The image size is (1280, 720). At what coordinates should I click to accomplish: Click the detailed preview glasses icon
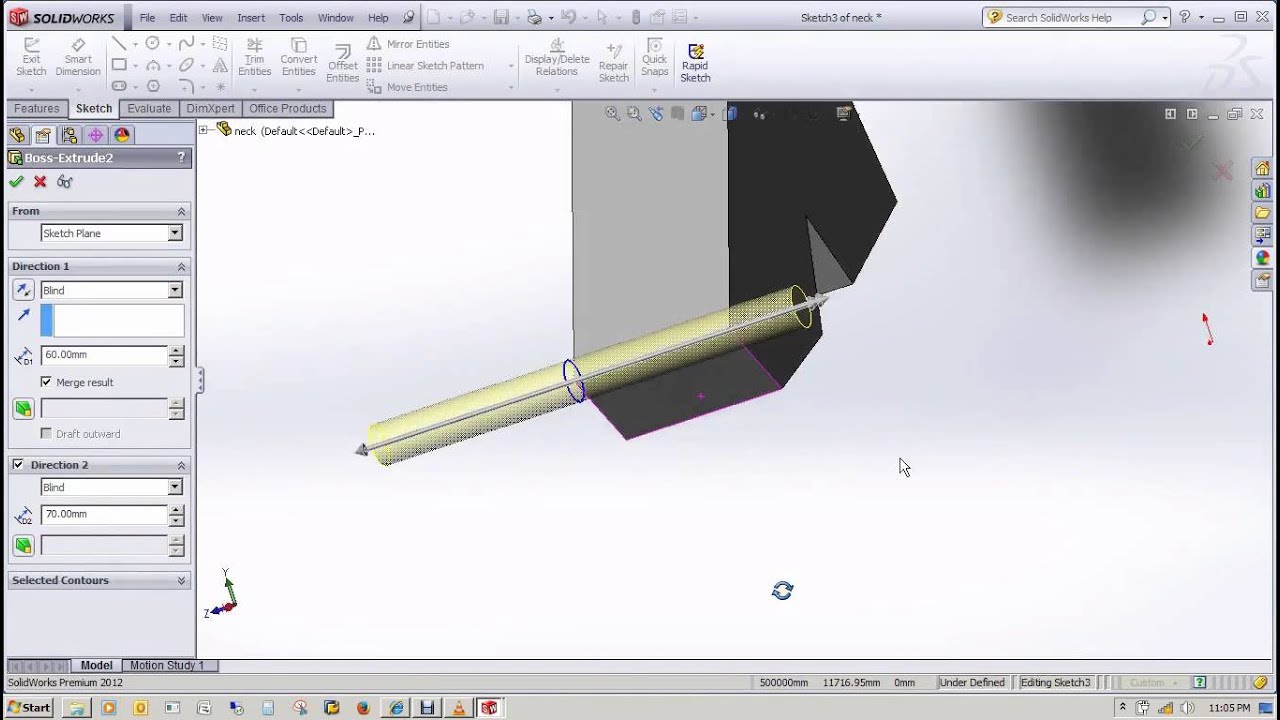coord(65,182)
